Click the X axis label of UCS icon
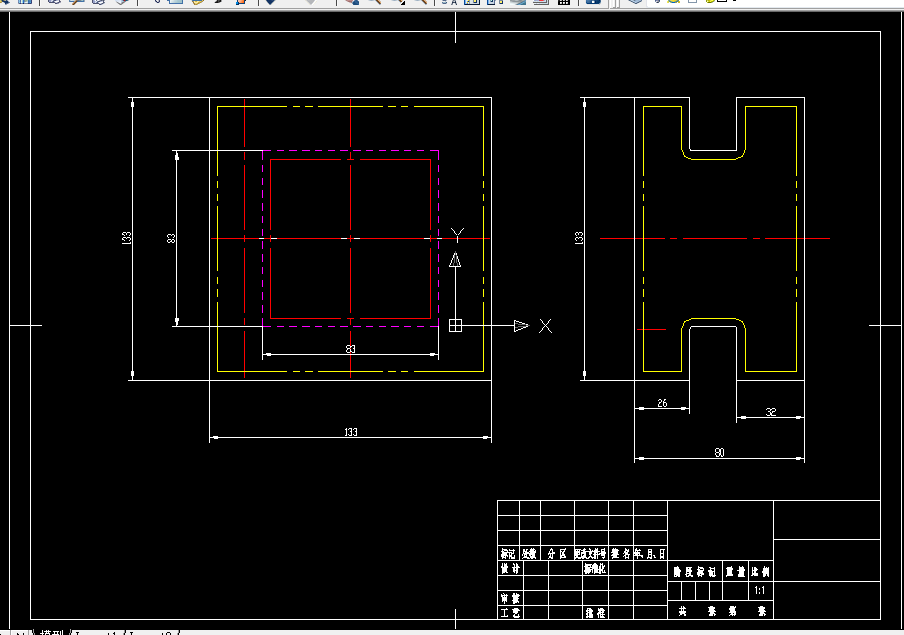 545,326
